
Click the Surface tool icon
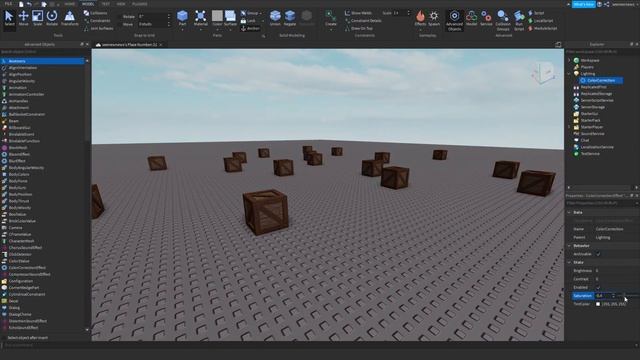(x=230, y=16)
